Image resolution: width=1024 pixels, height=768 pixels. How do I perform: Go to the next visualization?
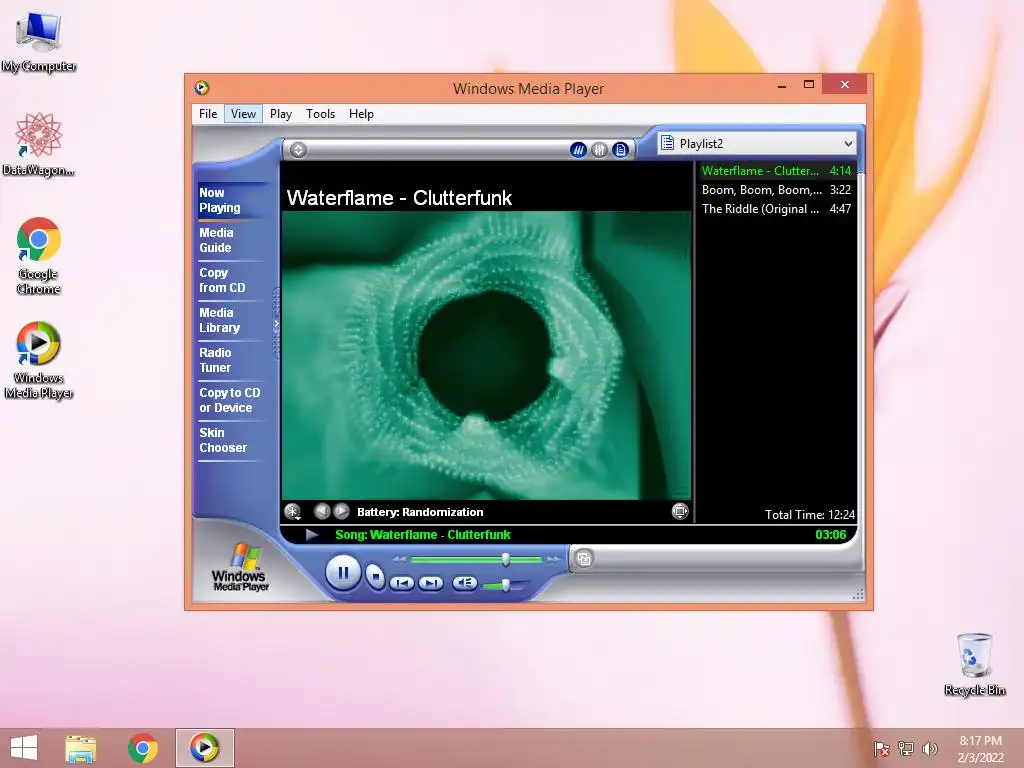pos(341,511)
